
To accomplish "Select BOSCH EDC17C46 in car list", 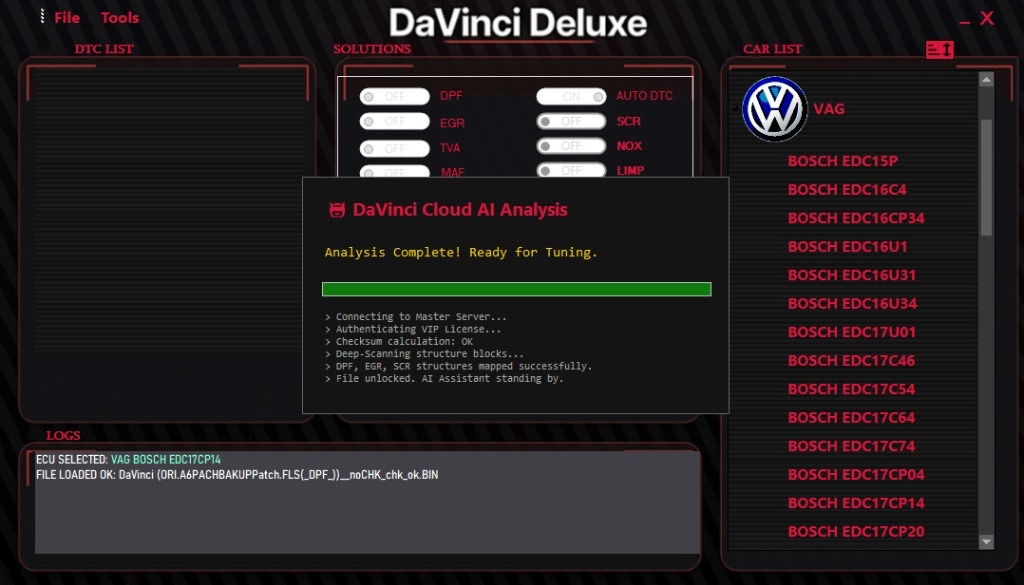I will 851,361.
